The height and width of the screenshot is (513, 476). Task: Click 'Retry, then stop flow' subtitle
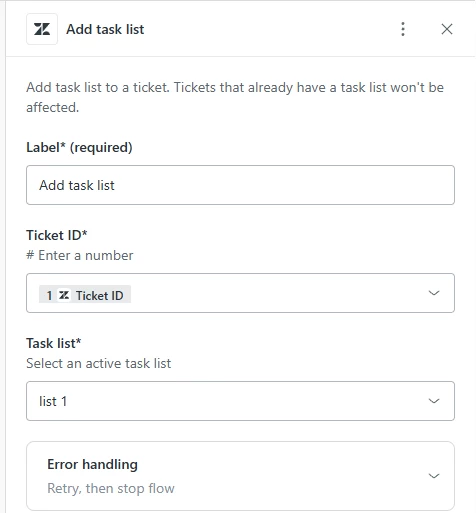tap(111, 488)
